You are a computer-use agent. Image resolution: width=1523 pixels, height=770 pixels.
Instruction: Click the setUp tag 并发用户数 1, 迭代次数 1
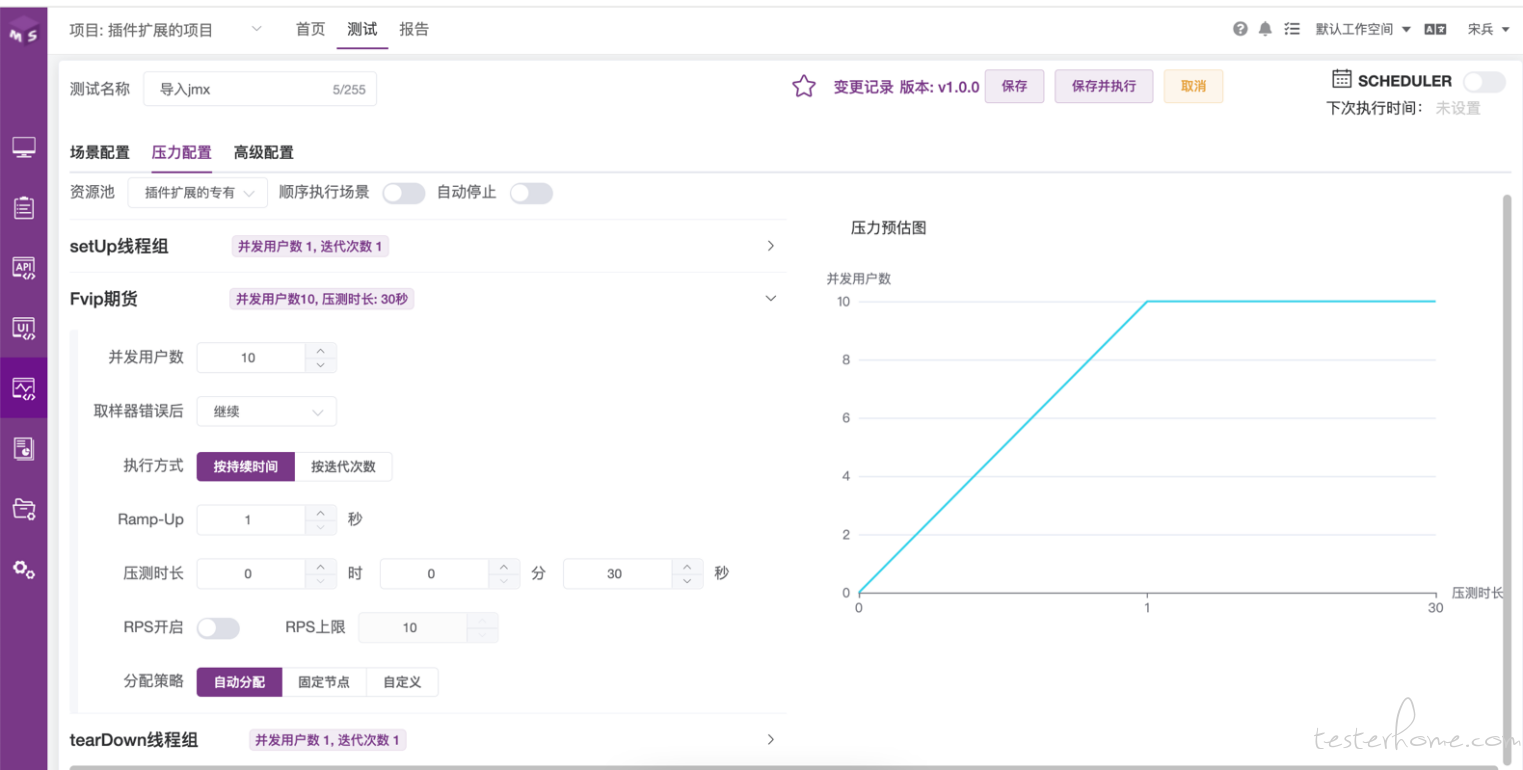(x=310, y=246)
